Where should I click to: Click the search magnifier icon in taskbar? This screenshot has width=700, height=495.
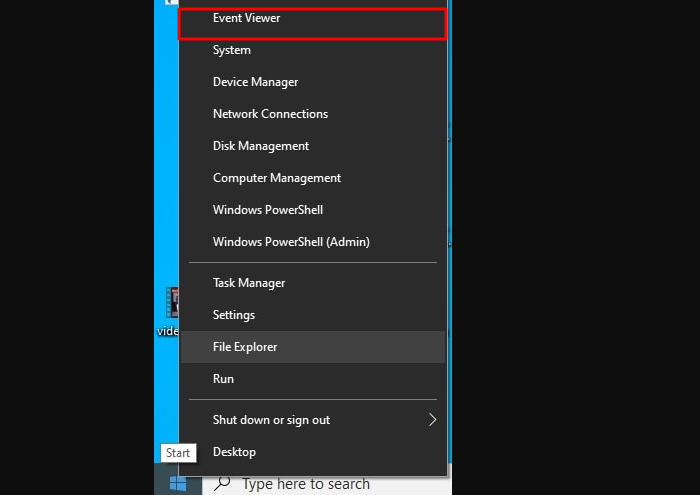point(222,483)
